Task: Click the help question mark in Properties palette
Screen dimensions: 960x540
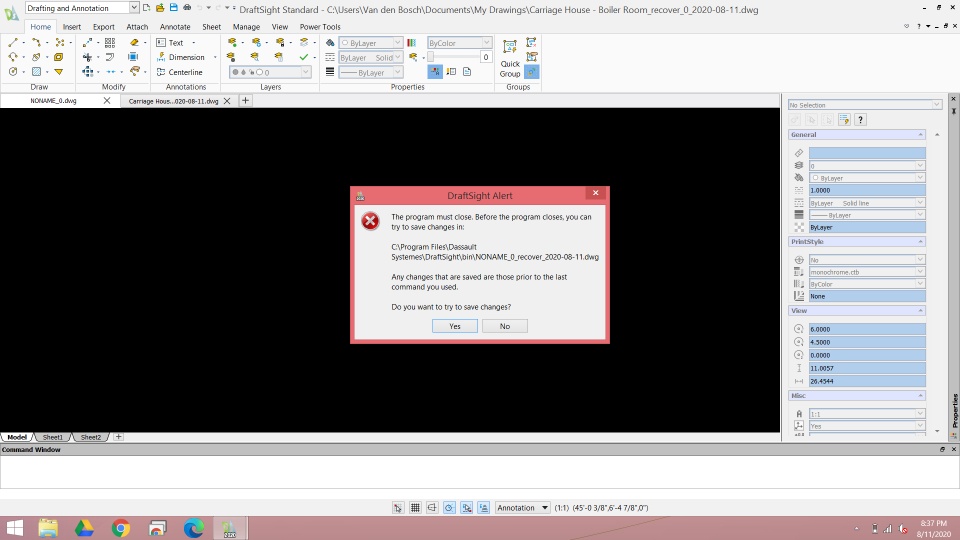Action: (x=860, y=119)
